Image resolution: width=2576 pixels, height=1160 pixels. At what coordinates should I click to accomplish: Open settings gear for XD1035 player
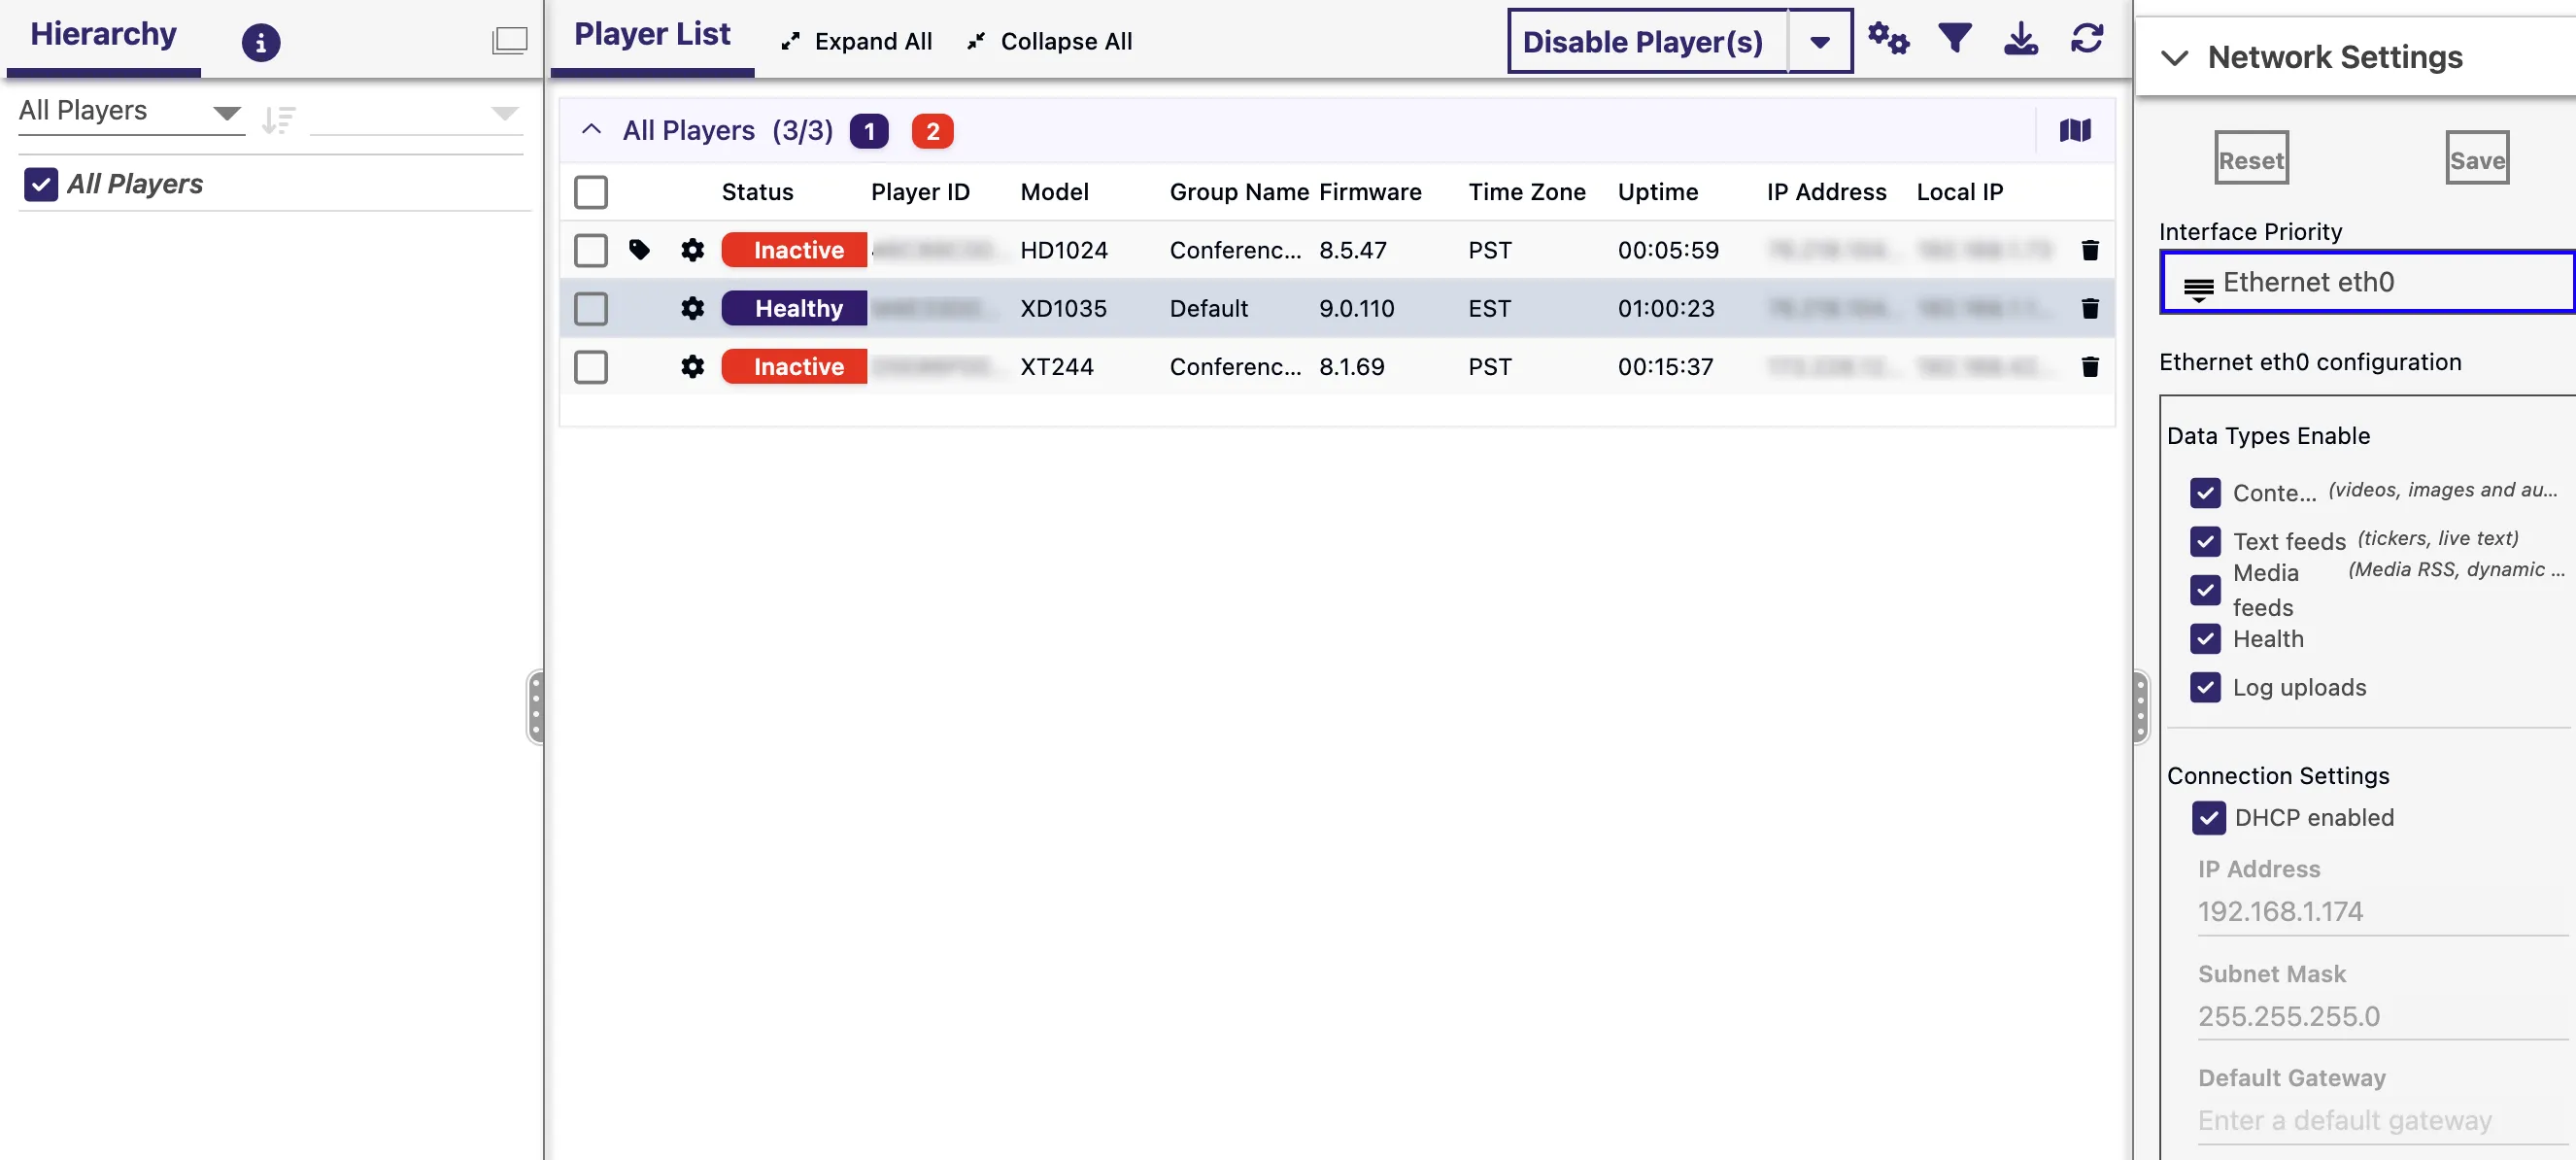pos(692,308)
